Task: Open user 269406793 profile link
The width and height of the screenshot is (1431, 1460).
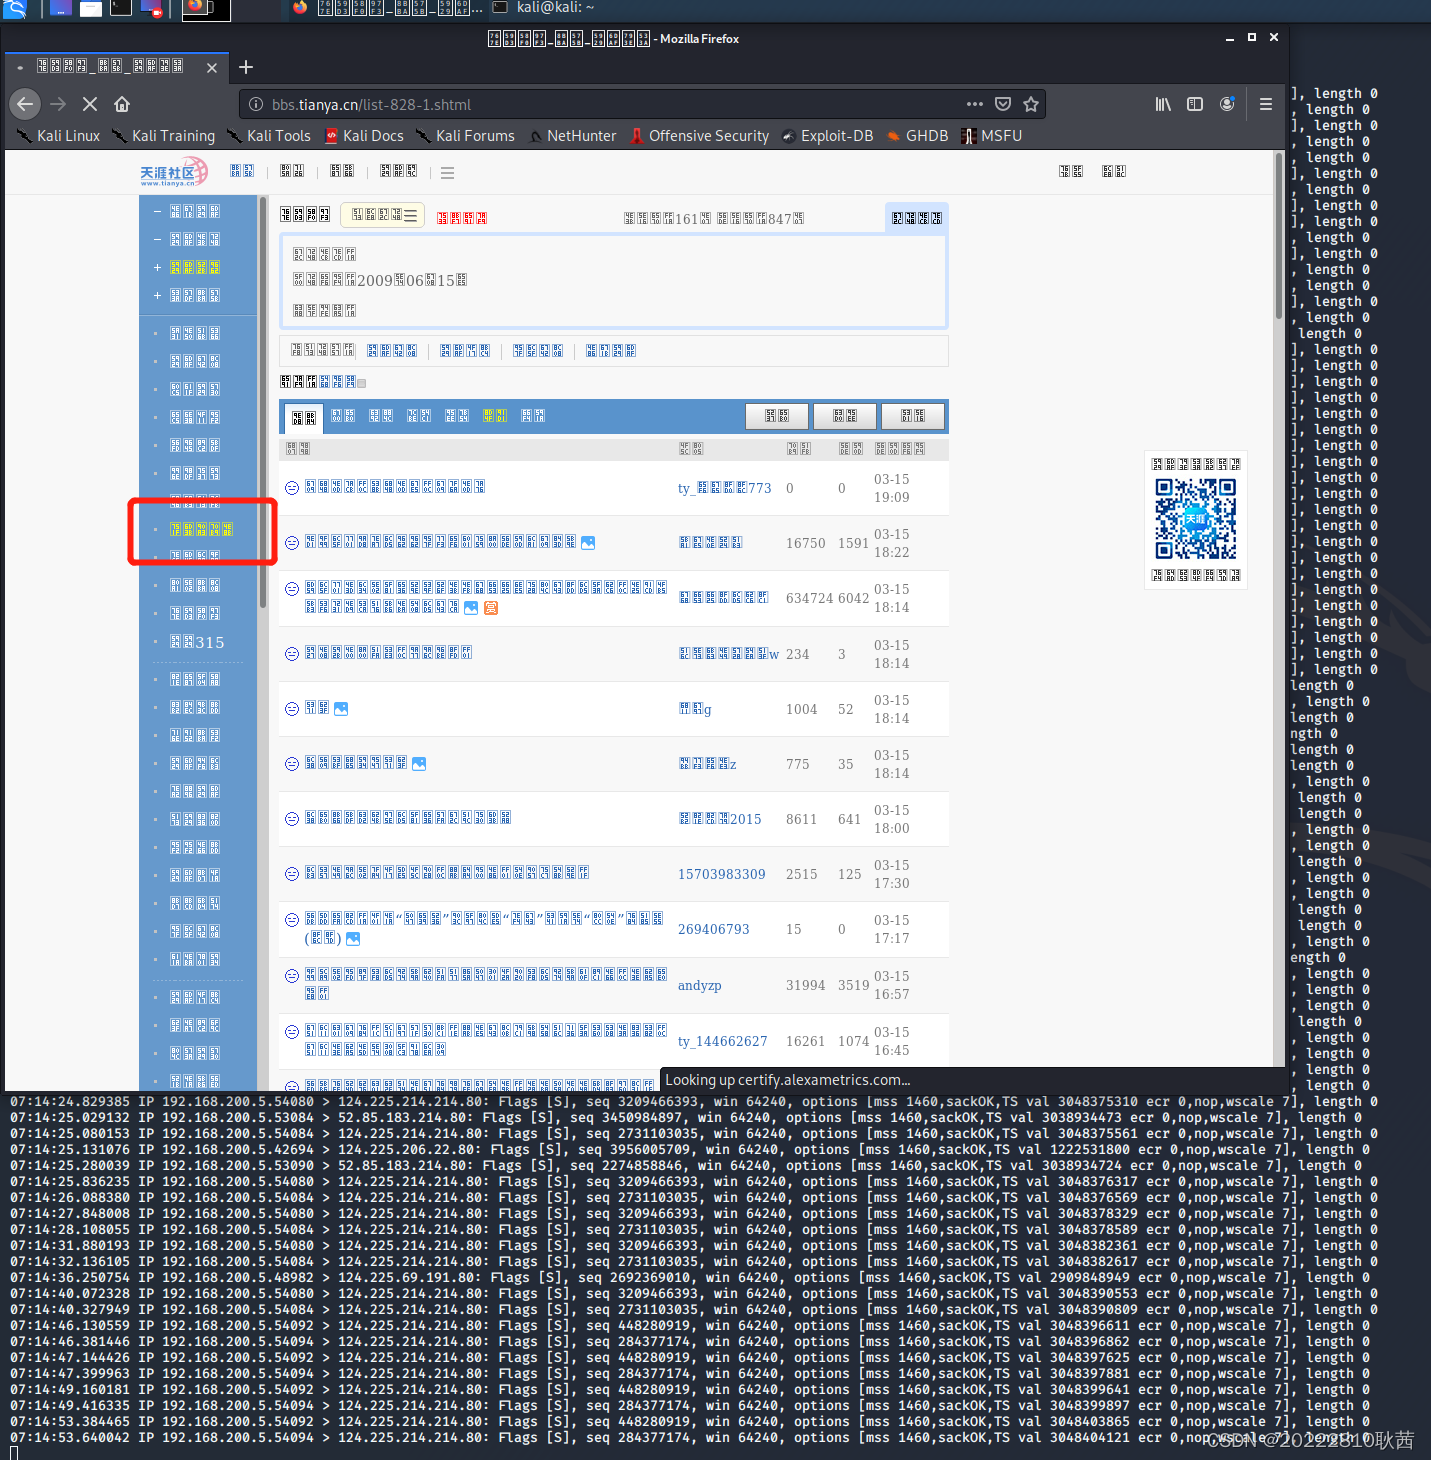Action: click(x=714, y=929)
